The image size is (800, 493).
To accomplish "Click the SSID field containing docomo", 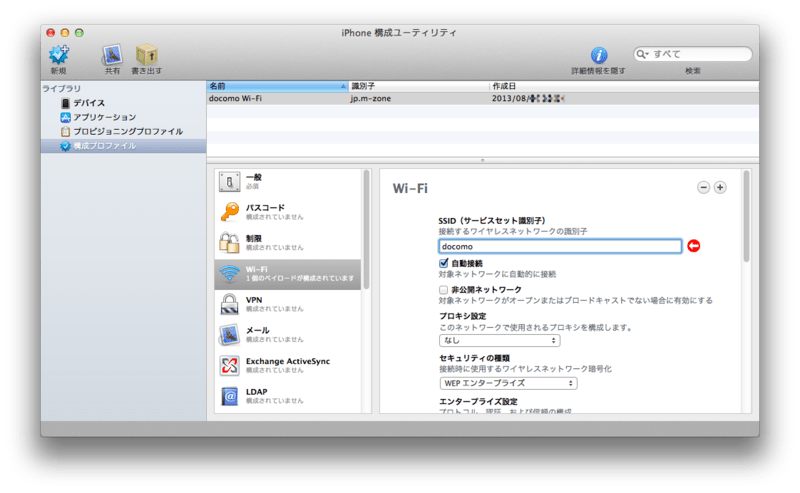I will pyautogui.click(x=560, y=246).
